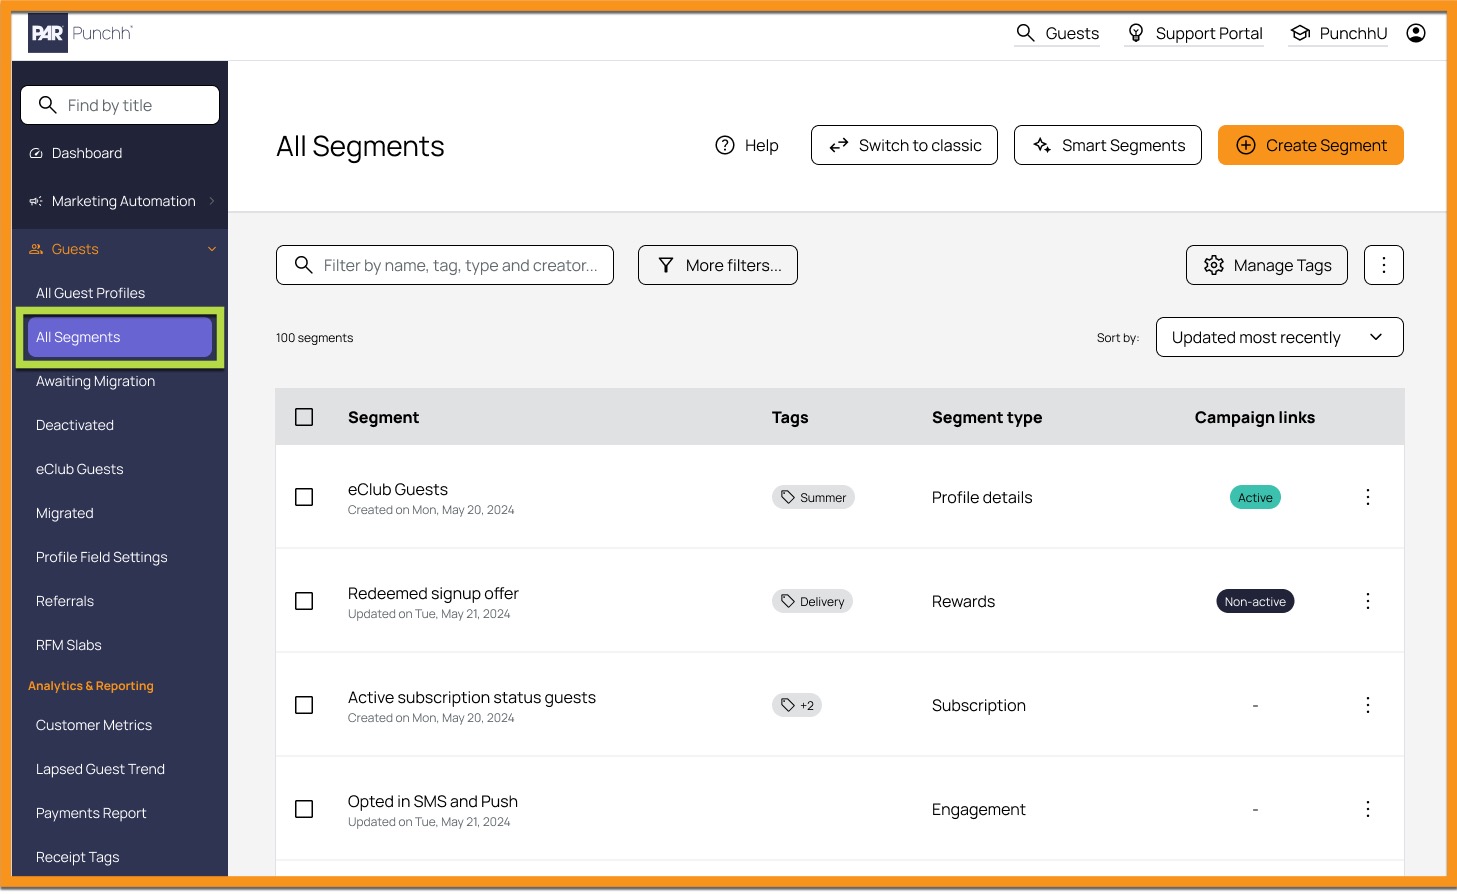Open All Guest Profiles
The image size is (1457, 894).
point(90,293)
